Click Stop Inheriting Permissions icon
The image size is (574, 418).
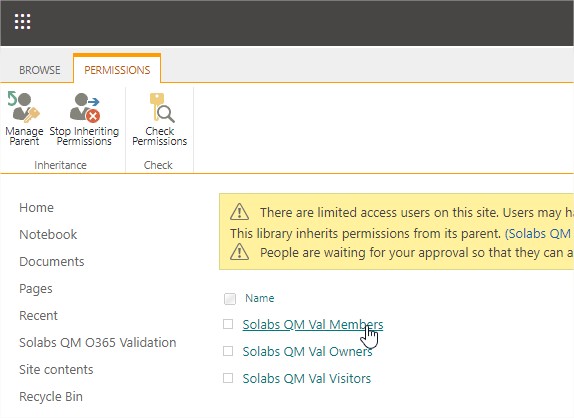(84, 107)
